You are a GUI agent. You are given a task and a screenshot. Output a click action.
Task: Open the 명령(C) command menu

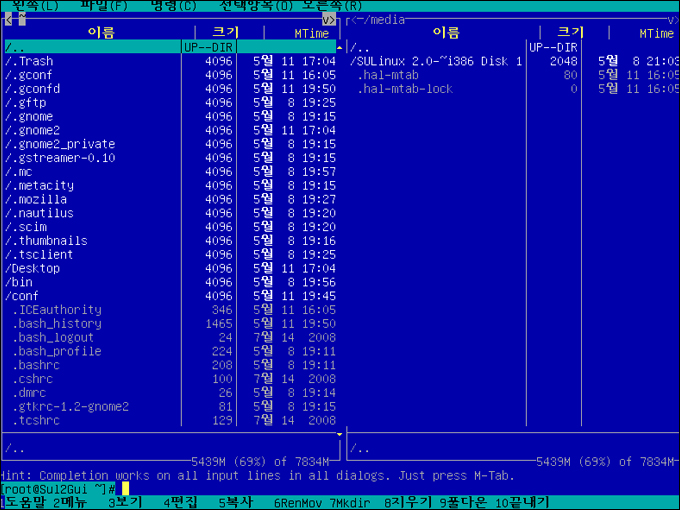point(174,5)
